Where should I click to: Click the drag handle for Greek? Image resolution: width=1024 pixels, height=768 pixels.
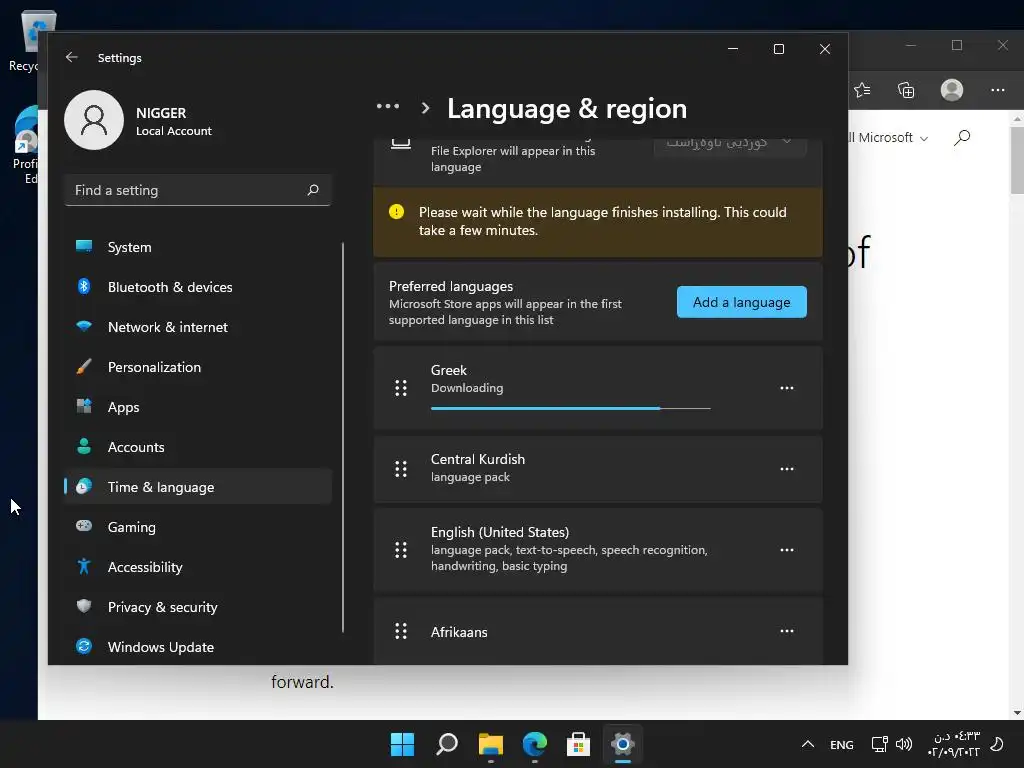pyautogui.click(x=401, y=388)
